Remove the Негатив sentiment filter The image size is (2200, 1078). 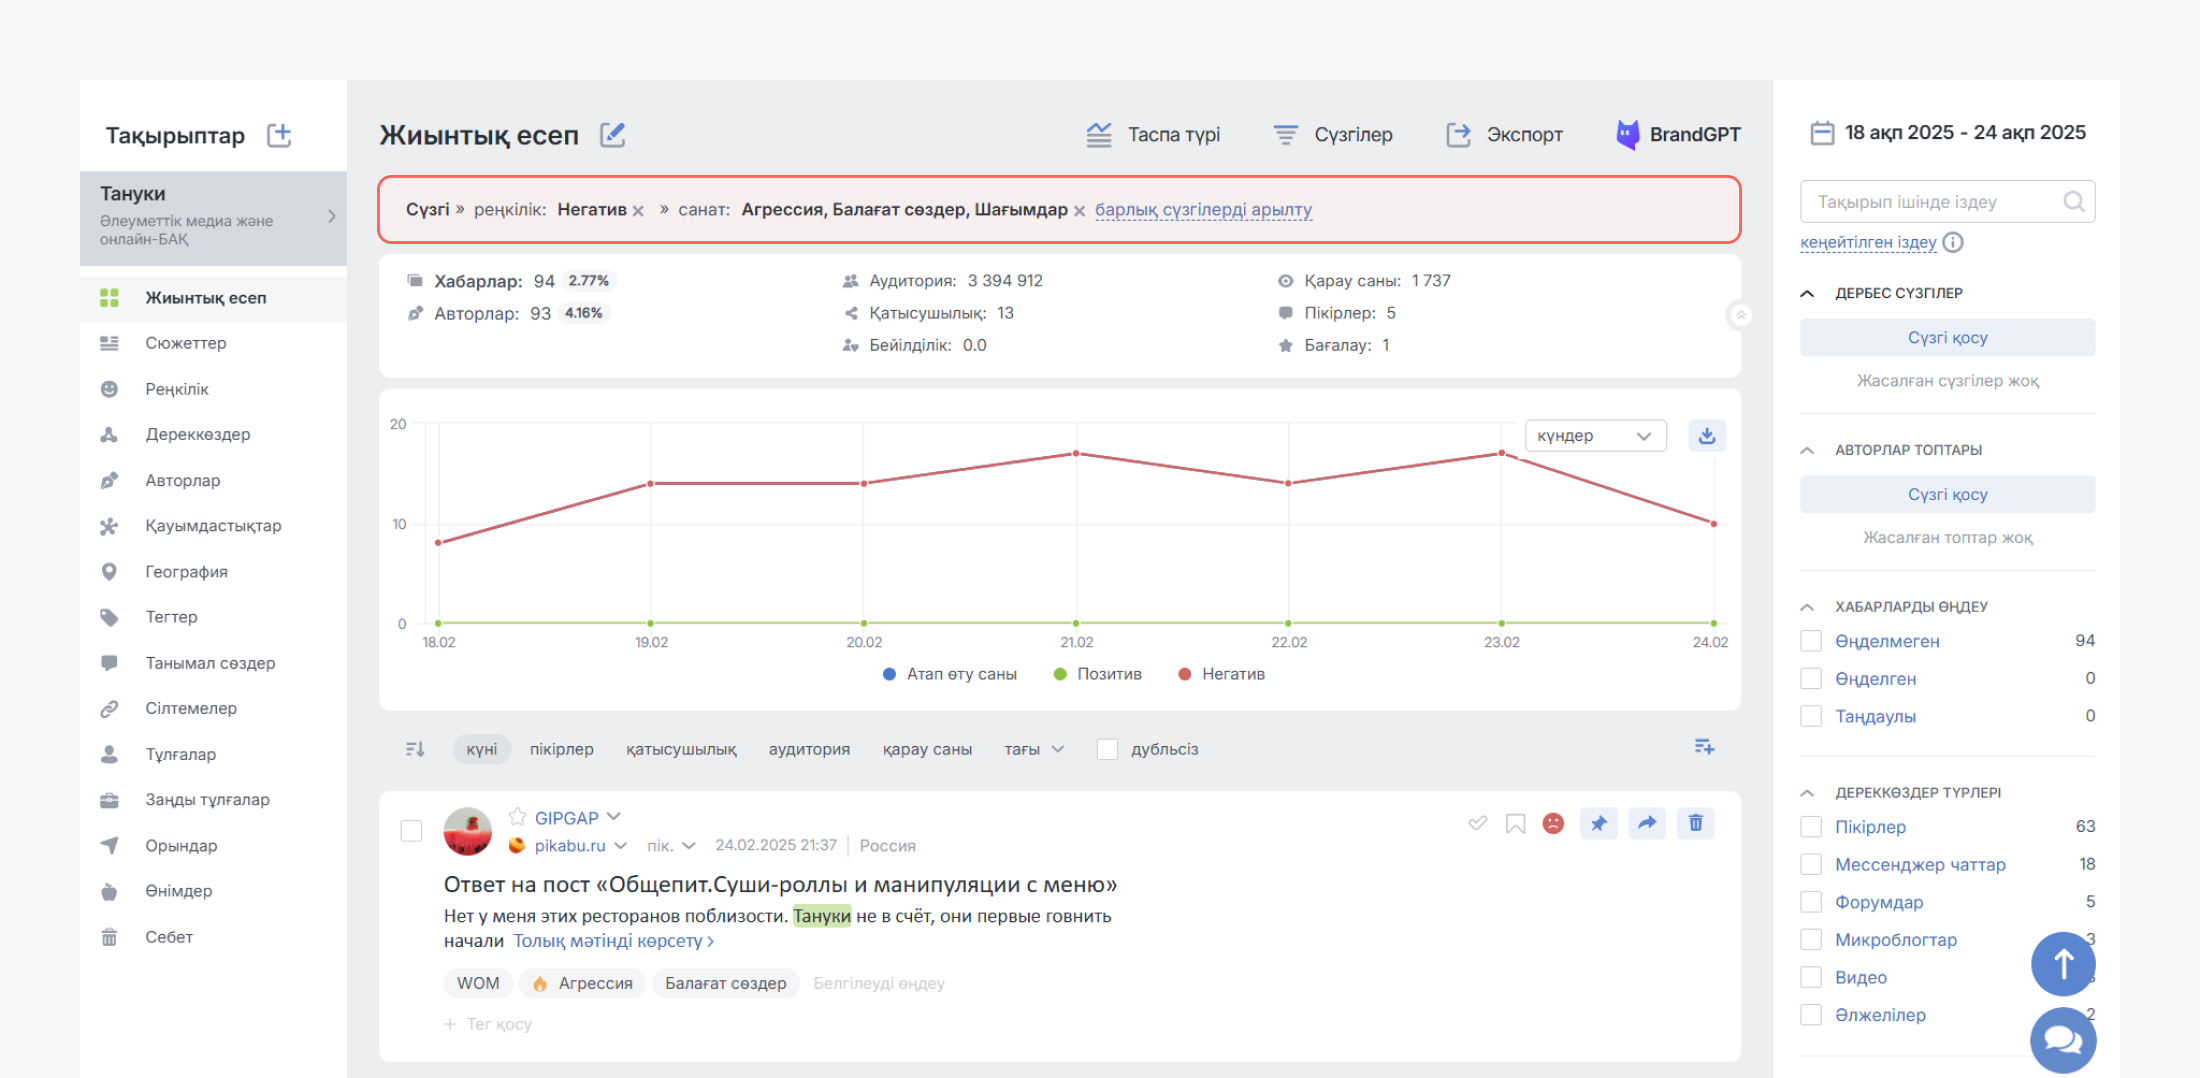pos(638,211)
